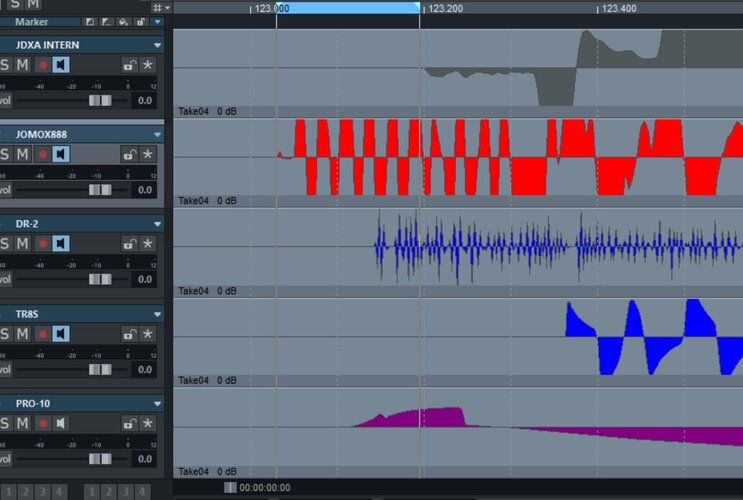Select the JDXA INTERN track name

[47, 45]
